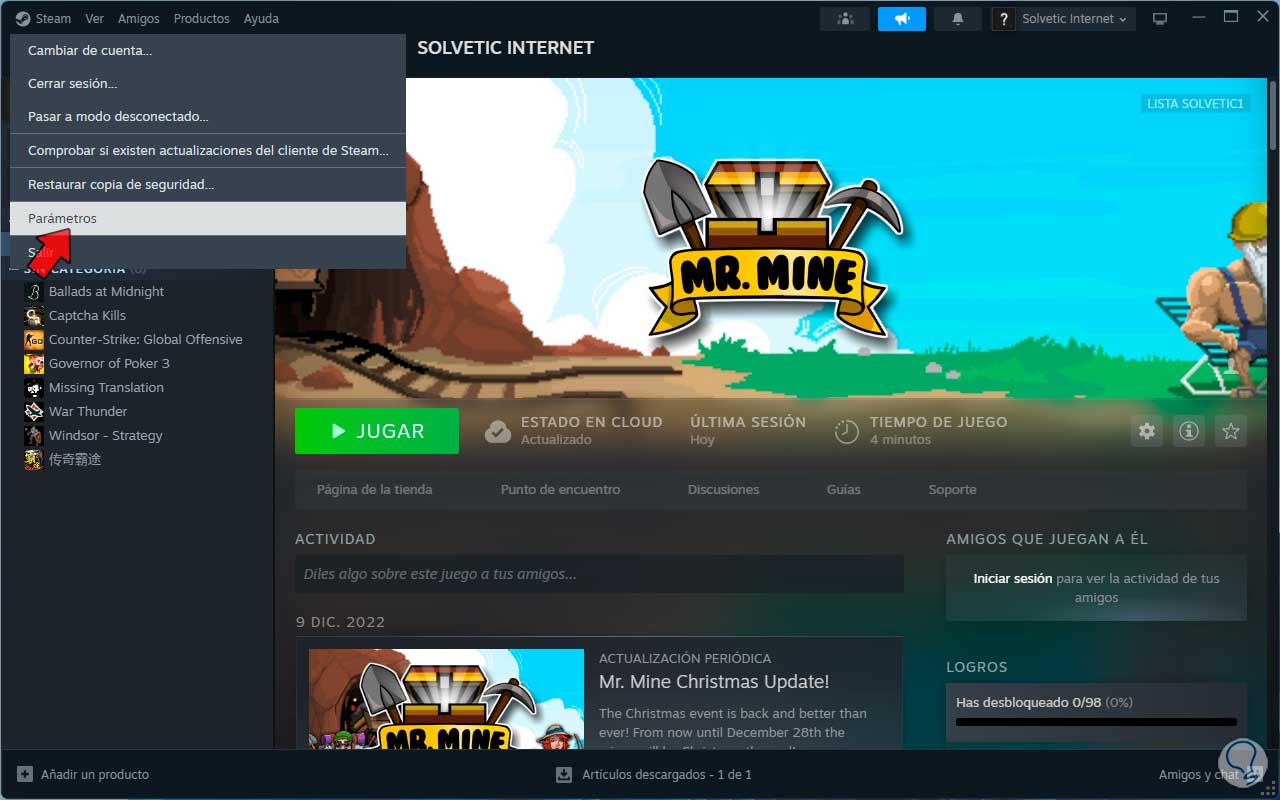The width and height of the screenshot is (1280, 800).
Task: Open the LOGROS section heading
Action: pos(977,667)
